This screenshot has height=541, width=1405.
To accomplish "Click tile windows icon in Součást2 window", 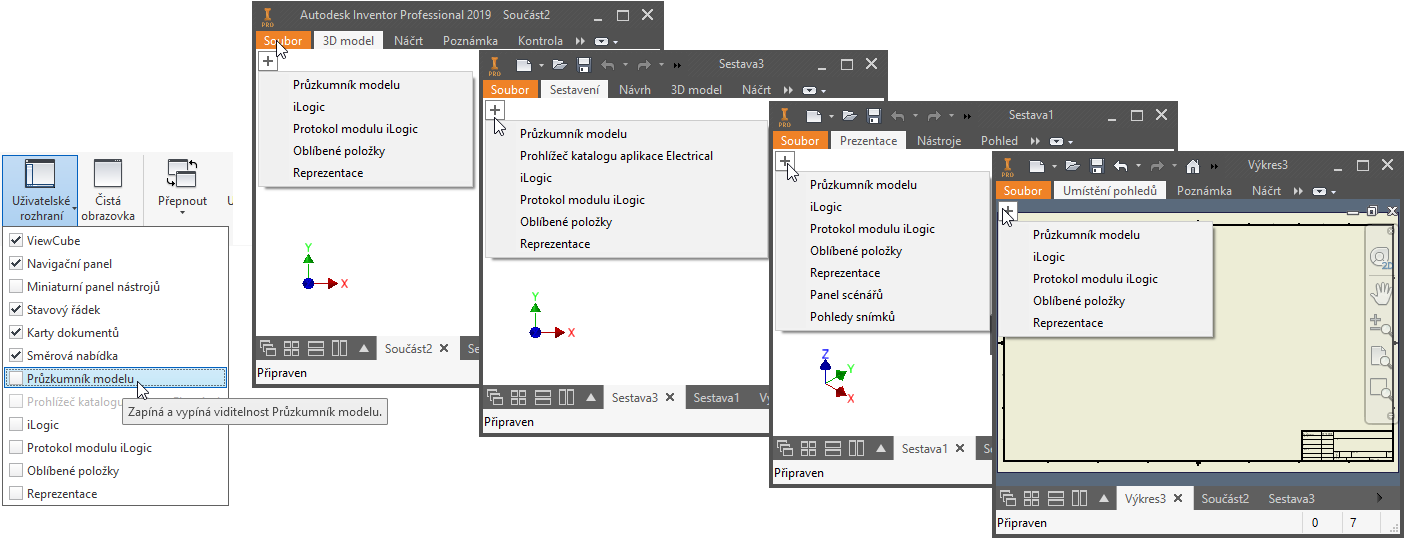I will [292, 348].
